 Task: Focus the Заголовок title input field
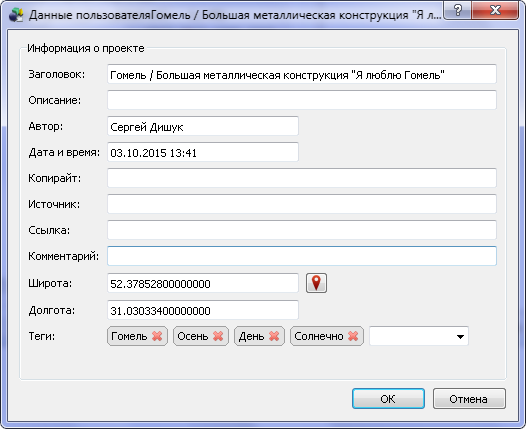(302, 74)
